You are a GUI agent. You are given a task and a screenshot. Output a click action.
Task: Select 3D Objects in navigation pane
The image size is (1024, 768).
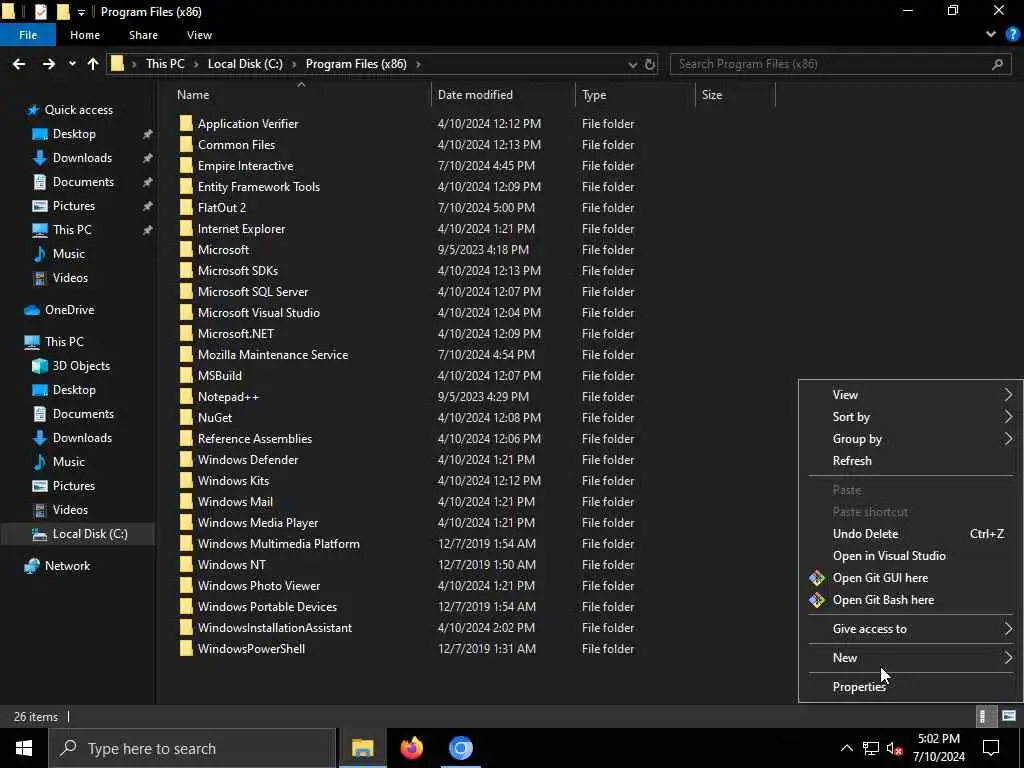pos(81,366)
